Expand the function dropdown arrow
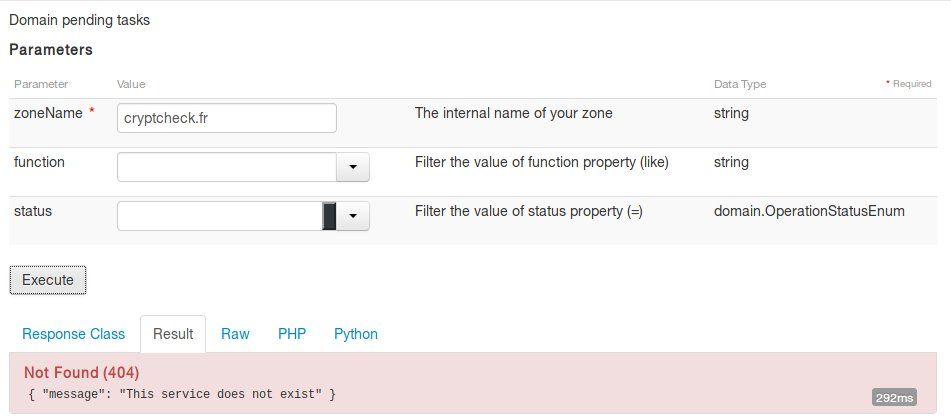The image size is (951, 420). [x=353, y=167]
